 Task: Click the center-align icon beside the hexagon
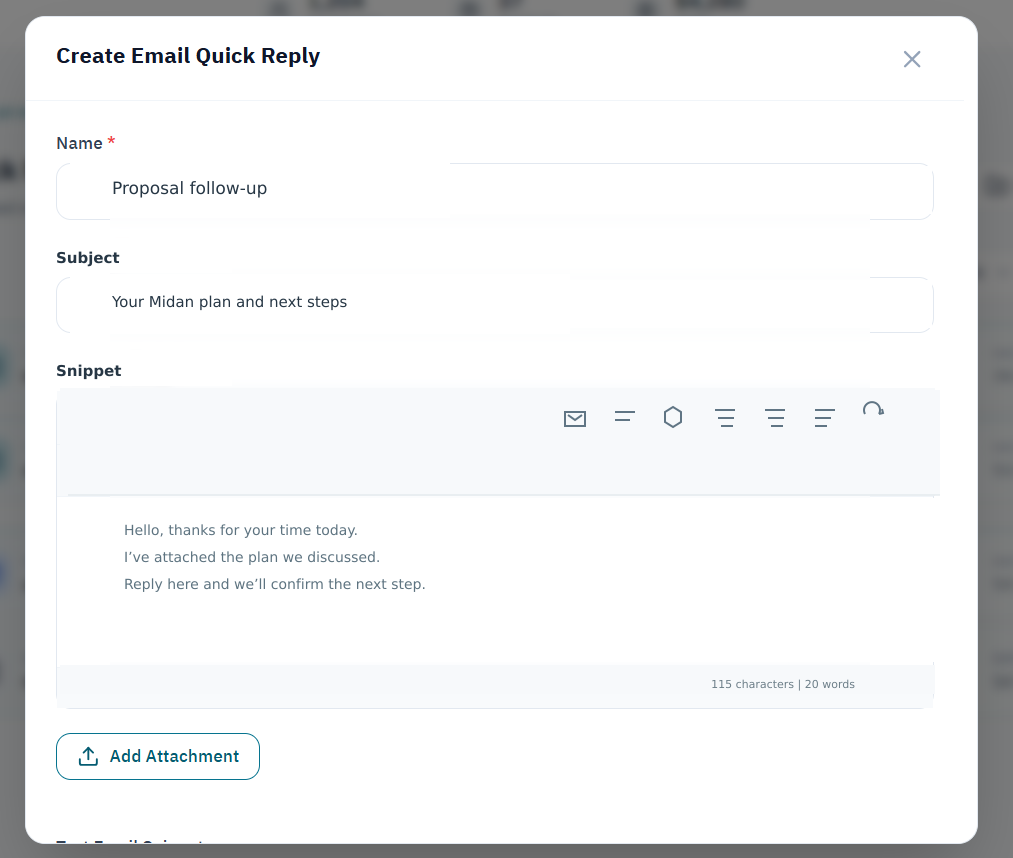pos(725,418)
